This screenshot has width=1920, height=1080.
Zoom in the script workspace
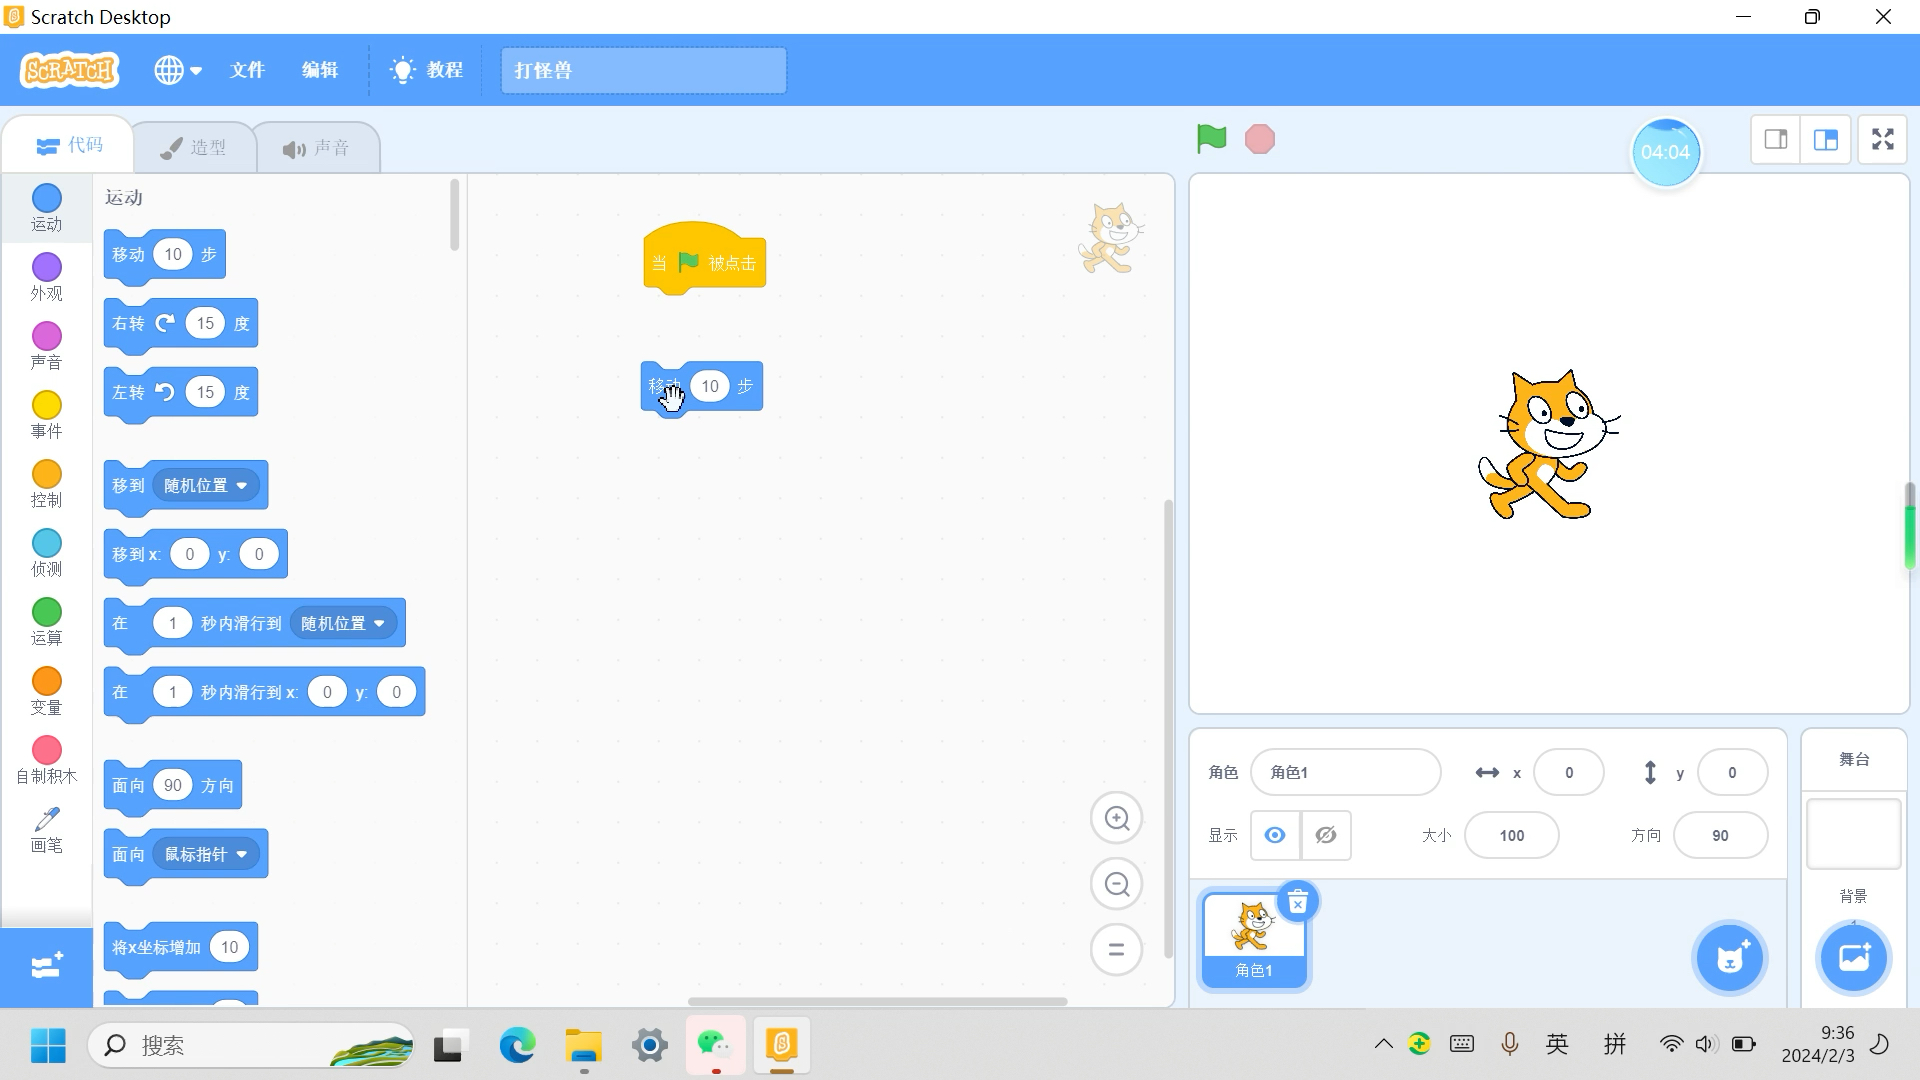(x=1116, y=818)
